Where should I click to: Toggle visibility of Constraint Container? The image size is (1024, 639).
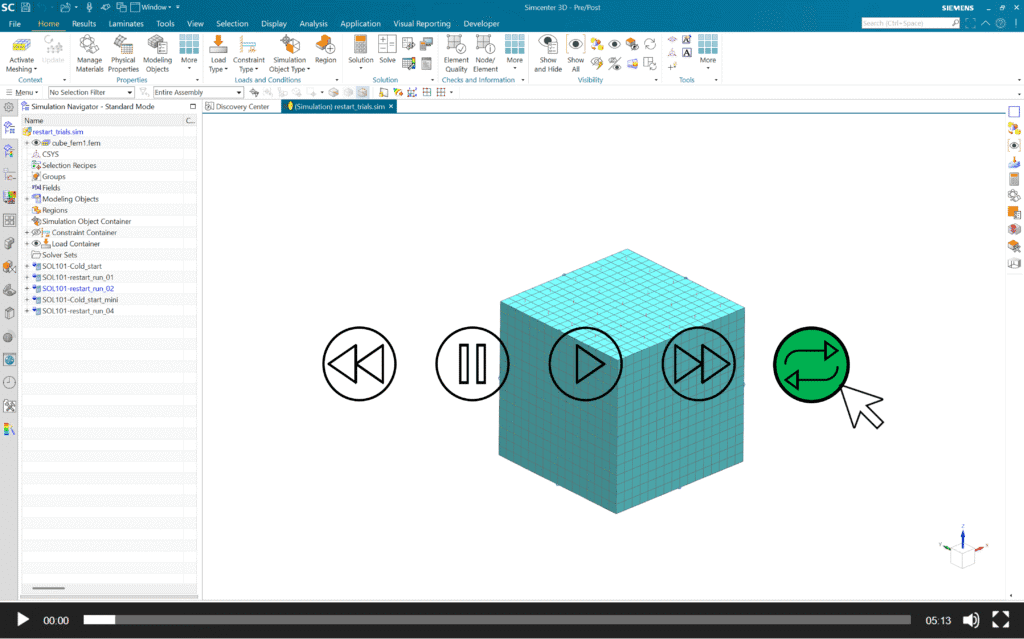36,233
